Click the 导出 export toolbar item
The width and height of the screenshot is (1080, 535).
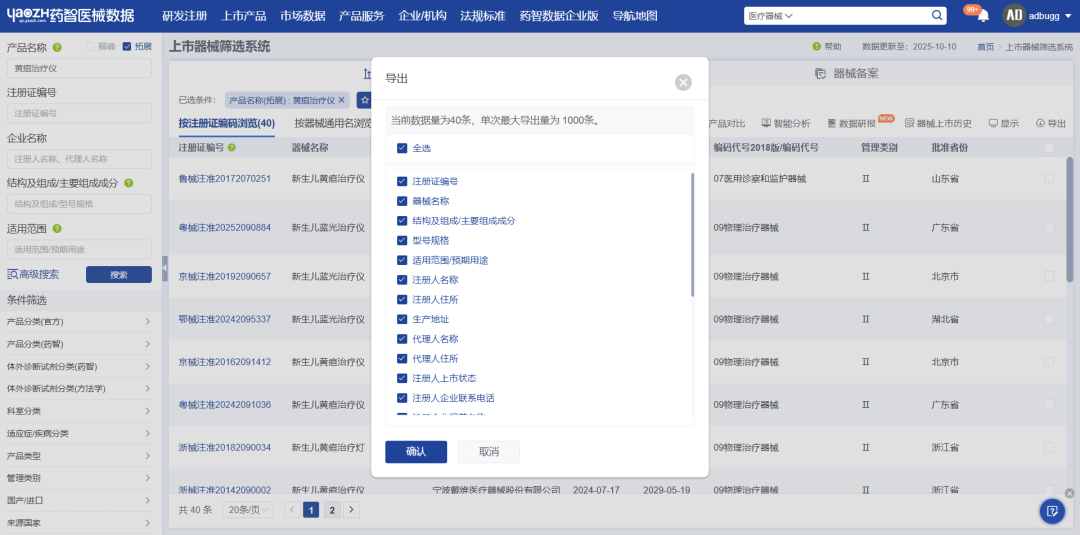click(1050, 123)
